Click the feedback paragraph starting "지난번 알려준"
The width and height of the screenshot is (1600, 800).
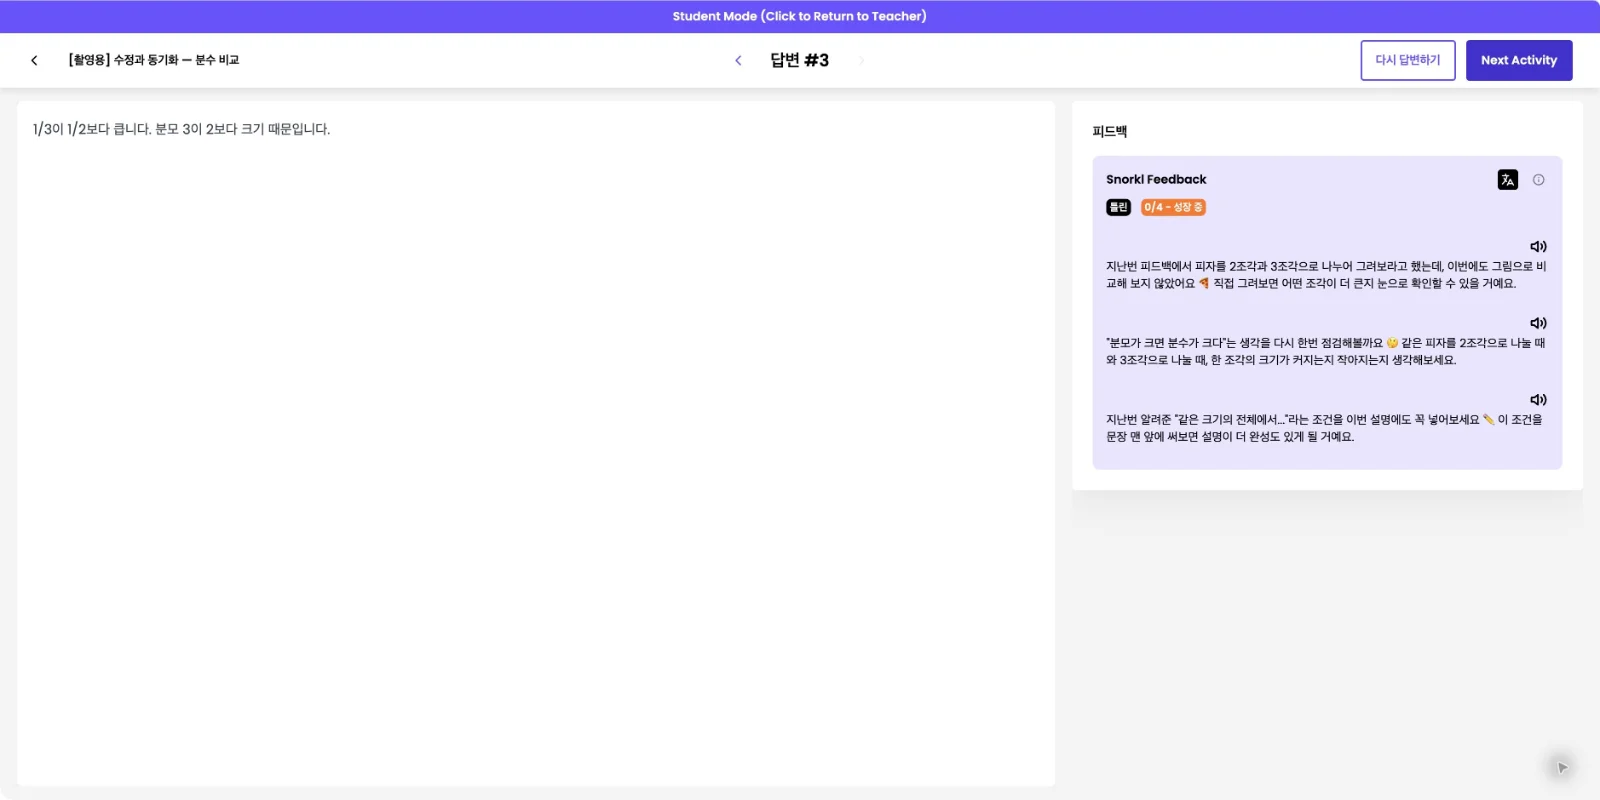click(x=1326, y=428)
